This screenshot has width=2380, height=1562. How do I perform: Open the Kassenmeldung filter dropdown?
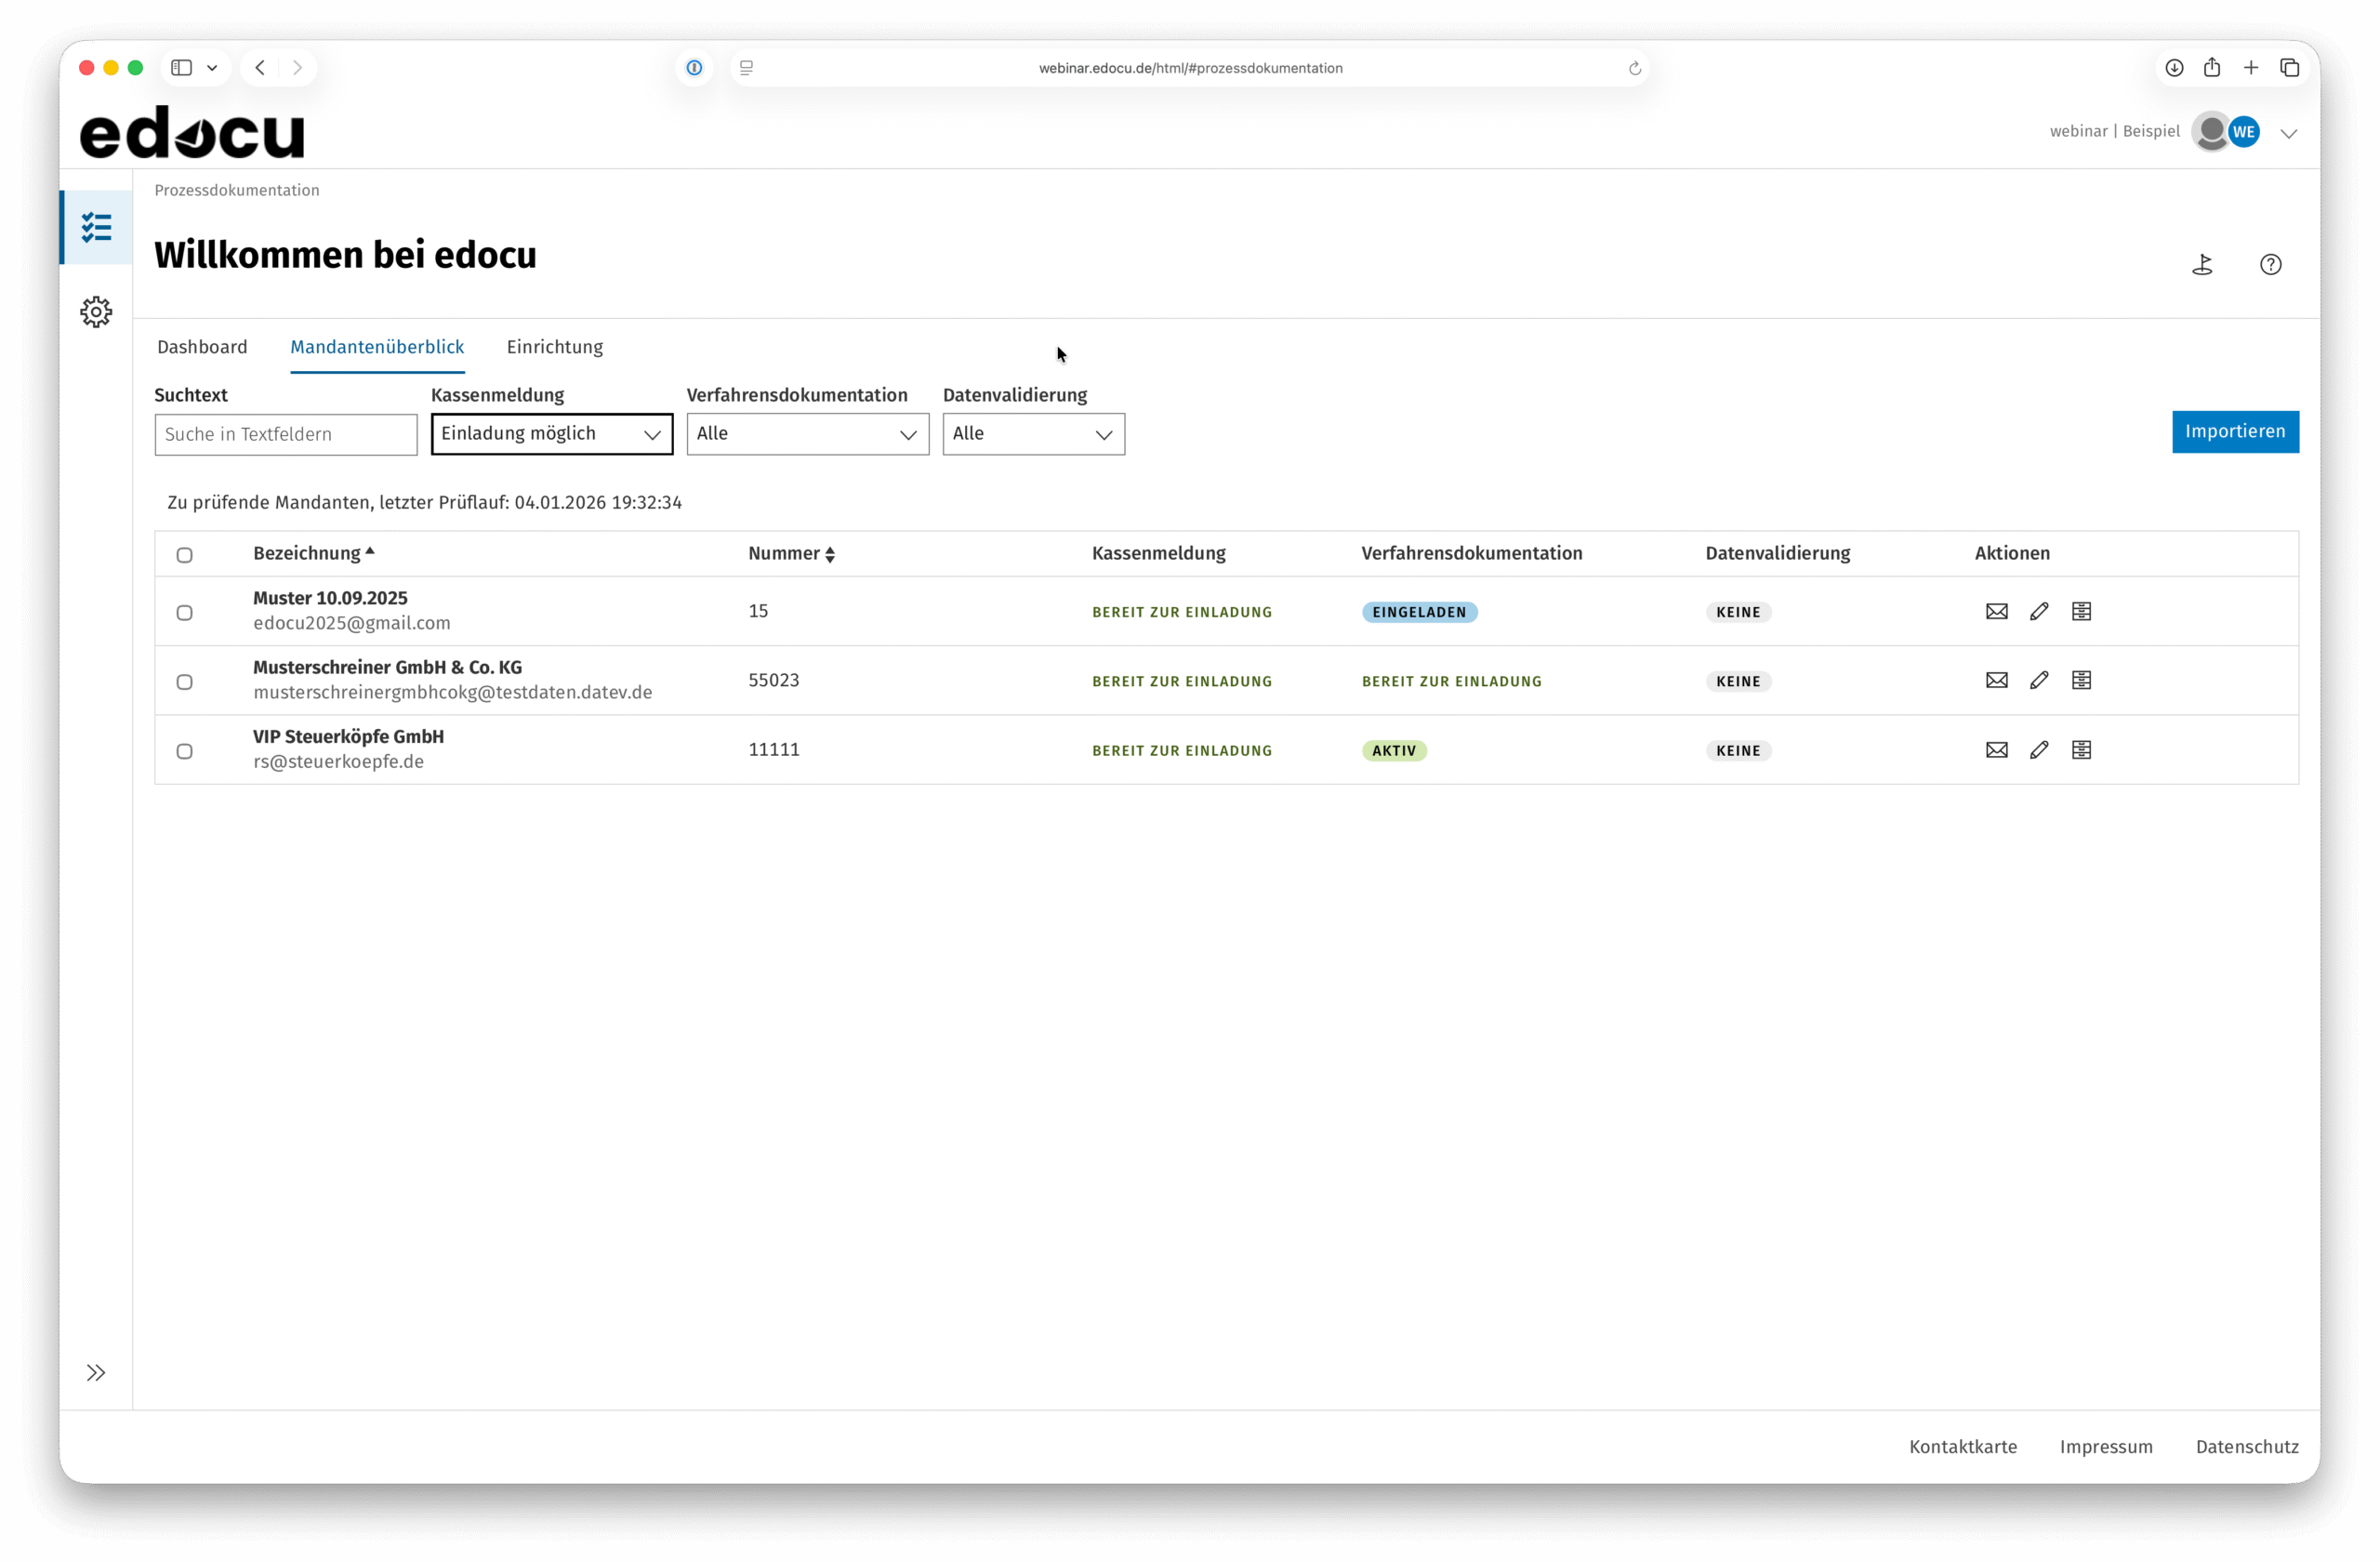point(551,434)
